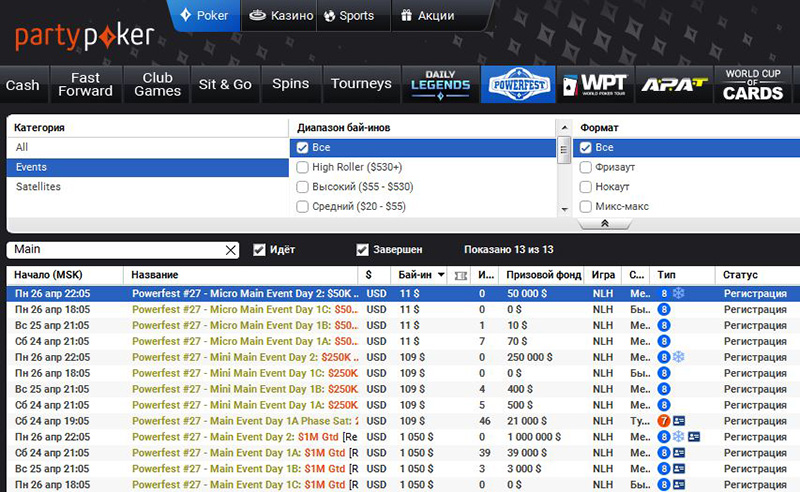Image resolution: width=800 pixels, height=492 pixels.
Task: Click the ticket icon column header
Action: point(460,276)
